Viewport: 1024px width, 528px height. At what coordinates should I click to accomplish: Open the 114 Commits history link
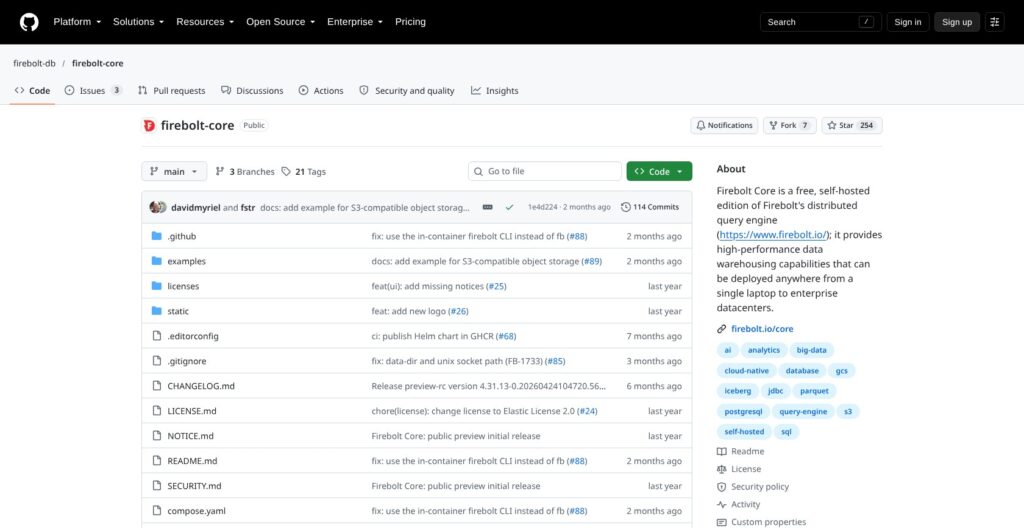[650, 207]
